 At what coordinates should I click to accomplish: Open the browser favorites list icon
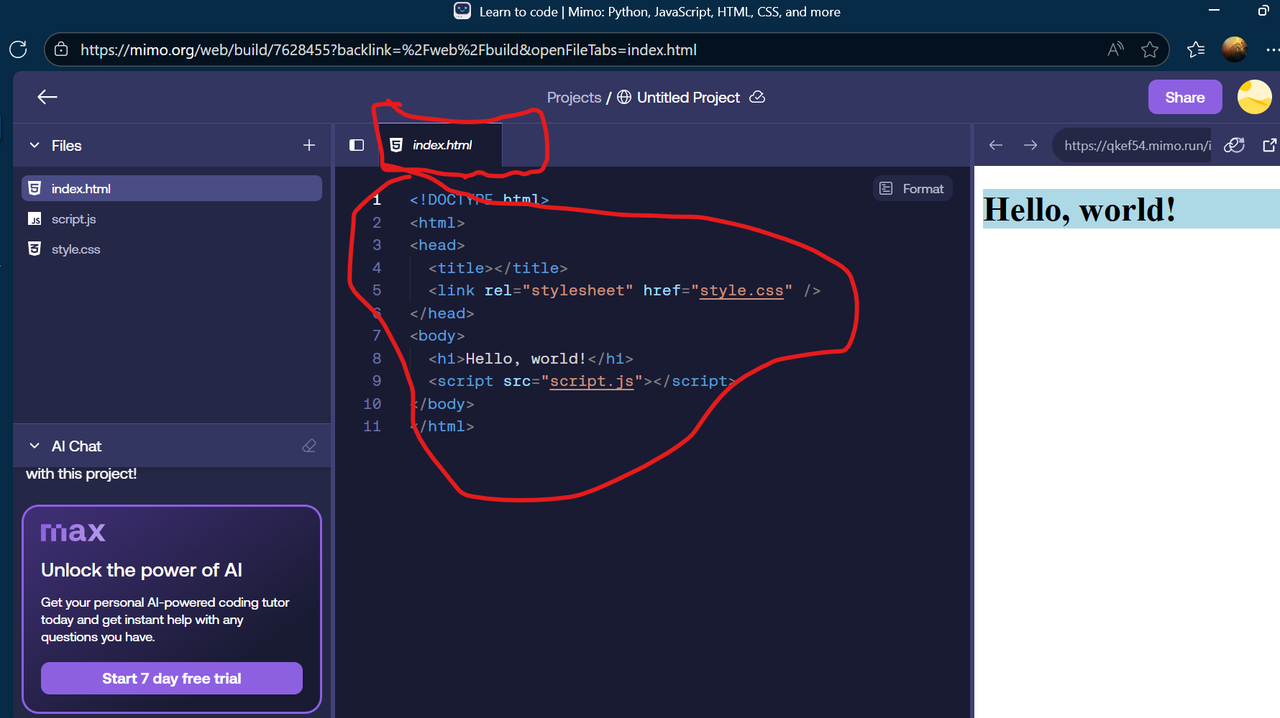point(1195,49)
